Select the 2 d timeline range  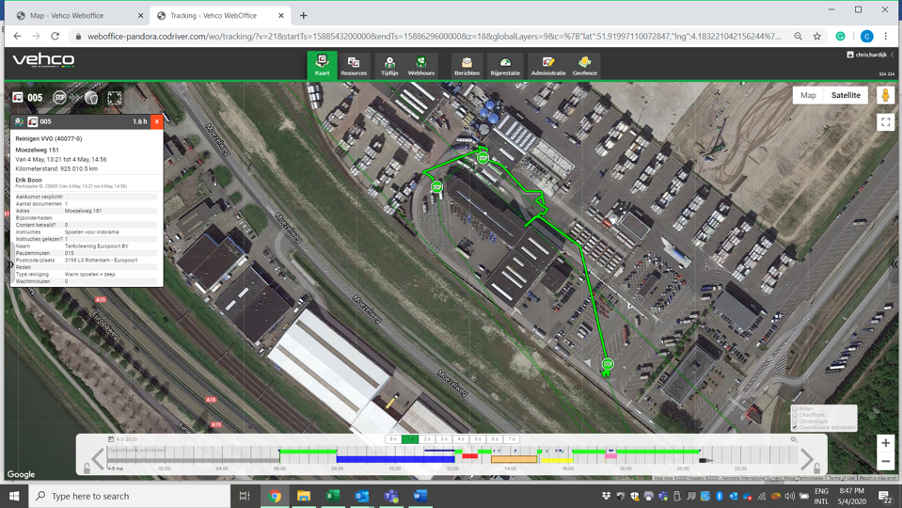427,440
